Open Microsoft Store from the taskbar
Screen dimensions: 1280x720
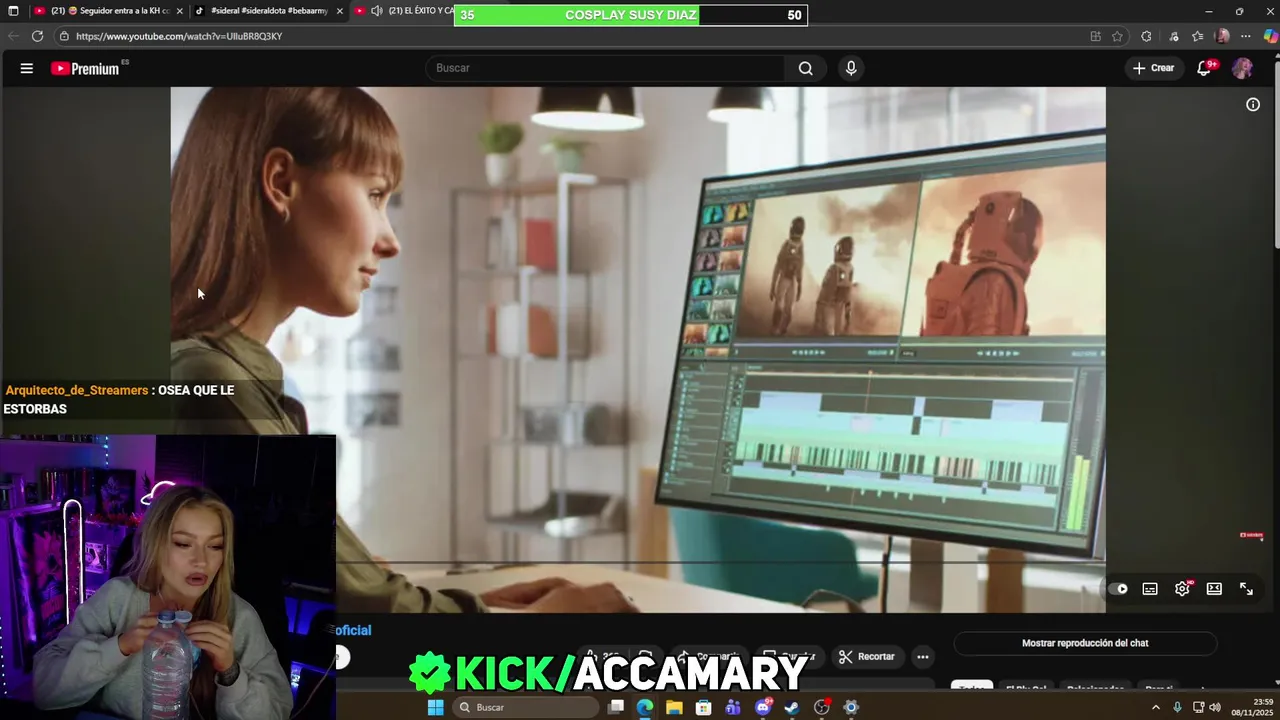pos(704,707)
